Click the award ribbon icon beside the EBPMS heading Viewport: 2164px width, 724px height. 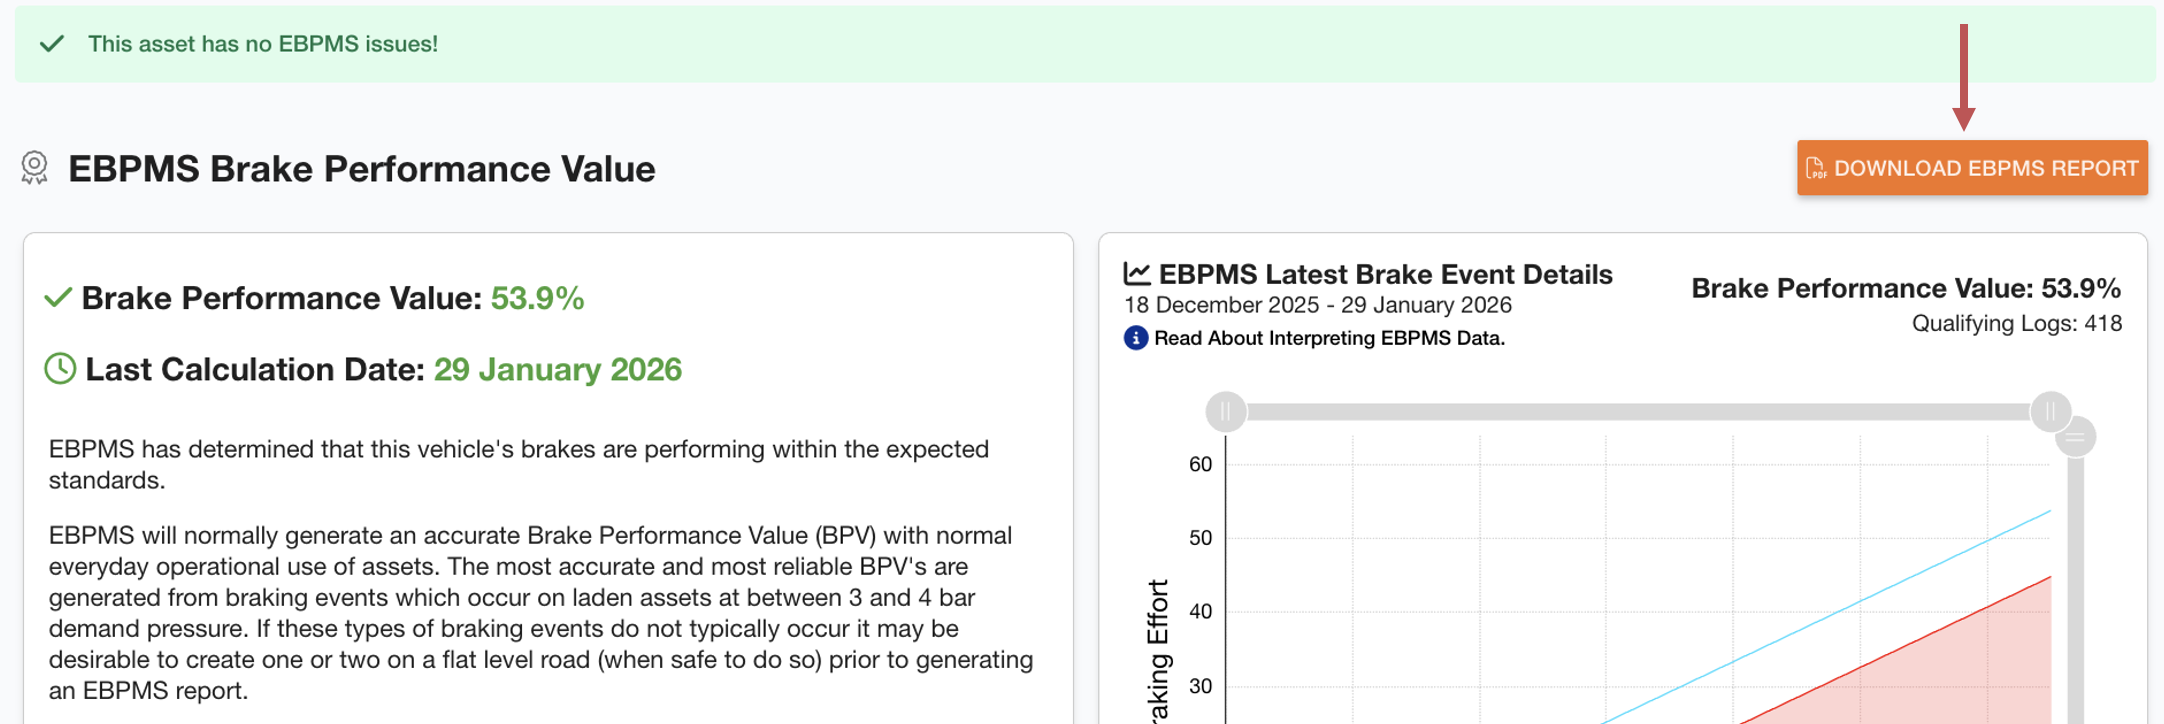(35, 168)
